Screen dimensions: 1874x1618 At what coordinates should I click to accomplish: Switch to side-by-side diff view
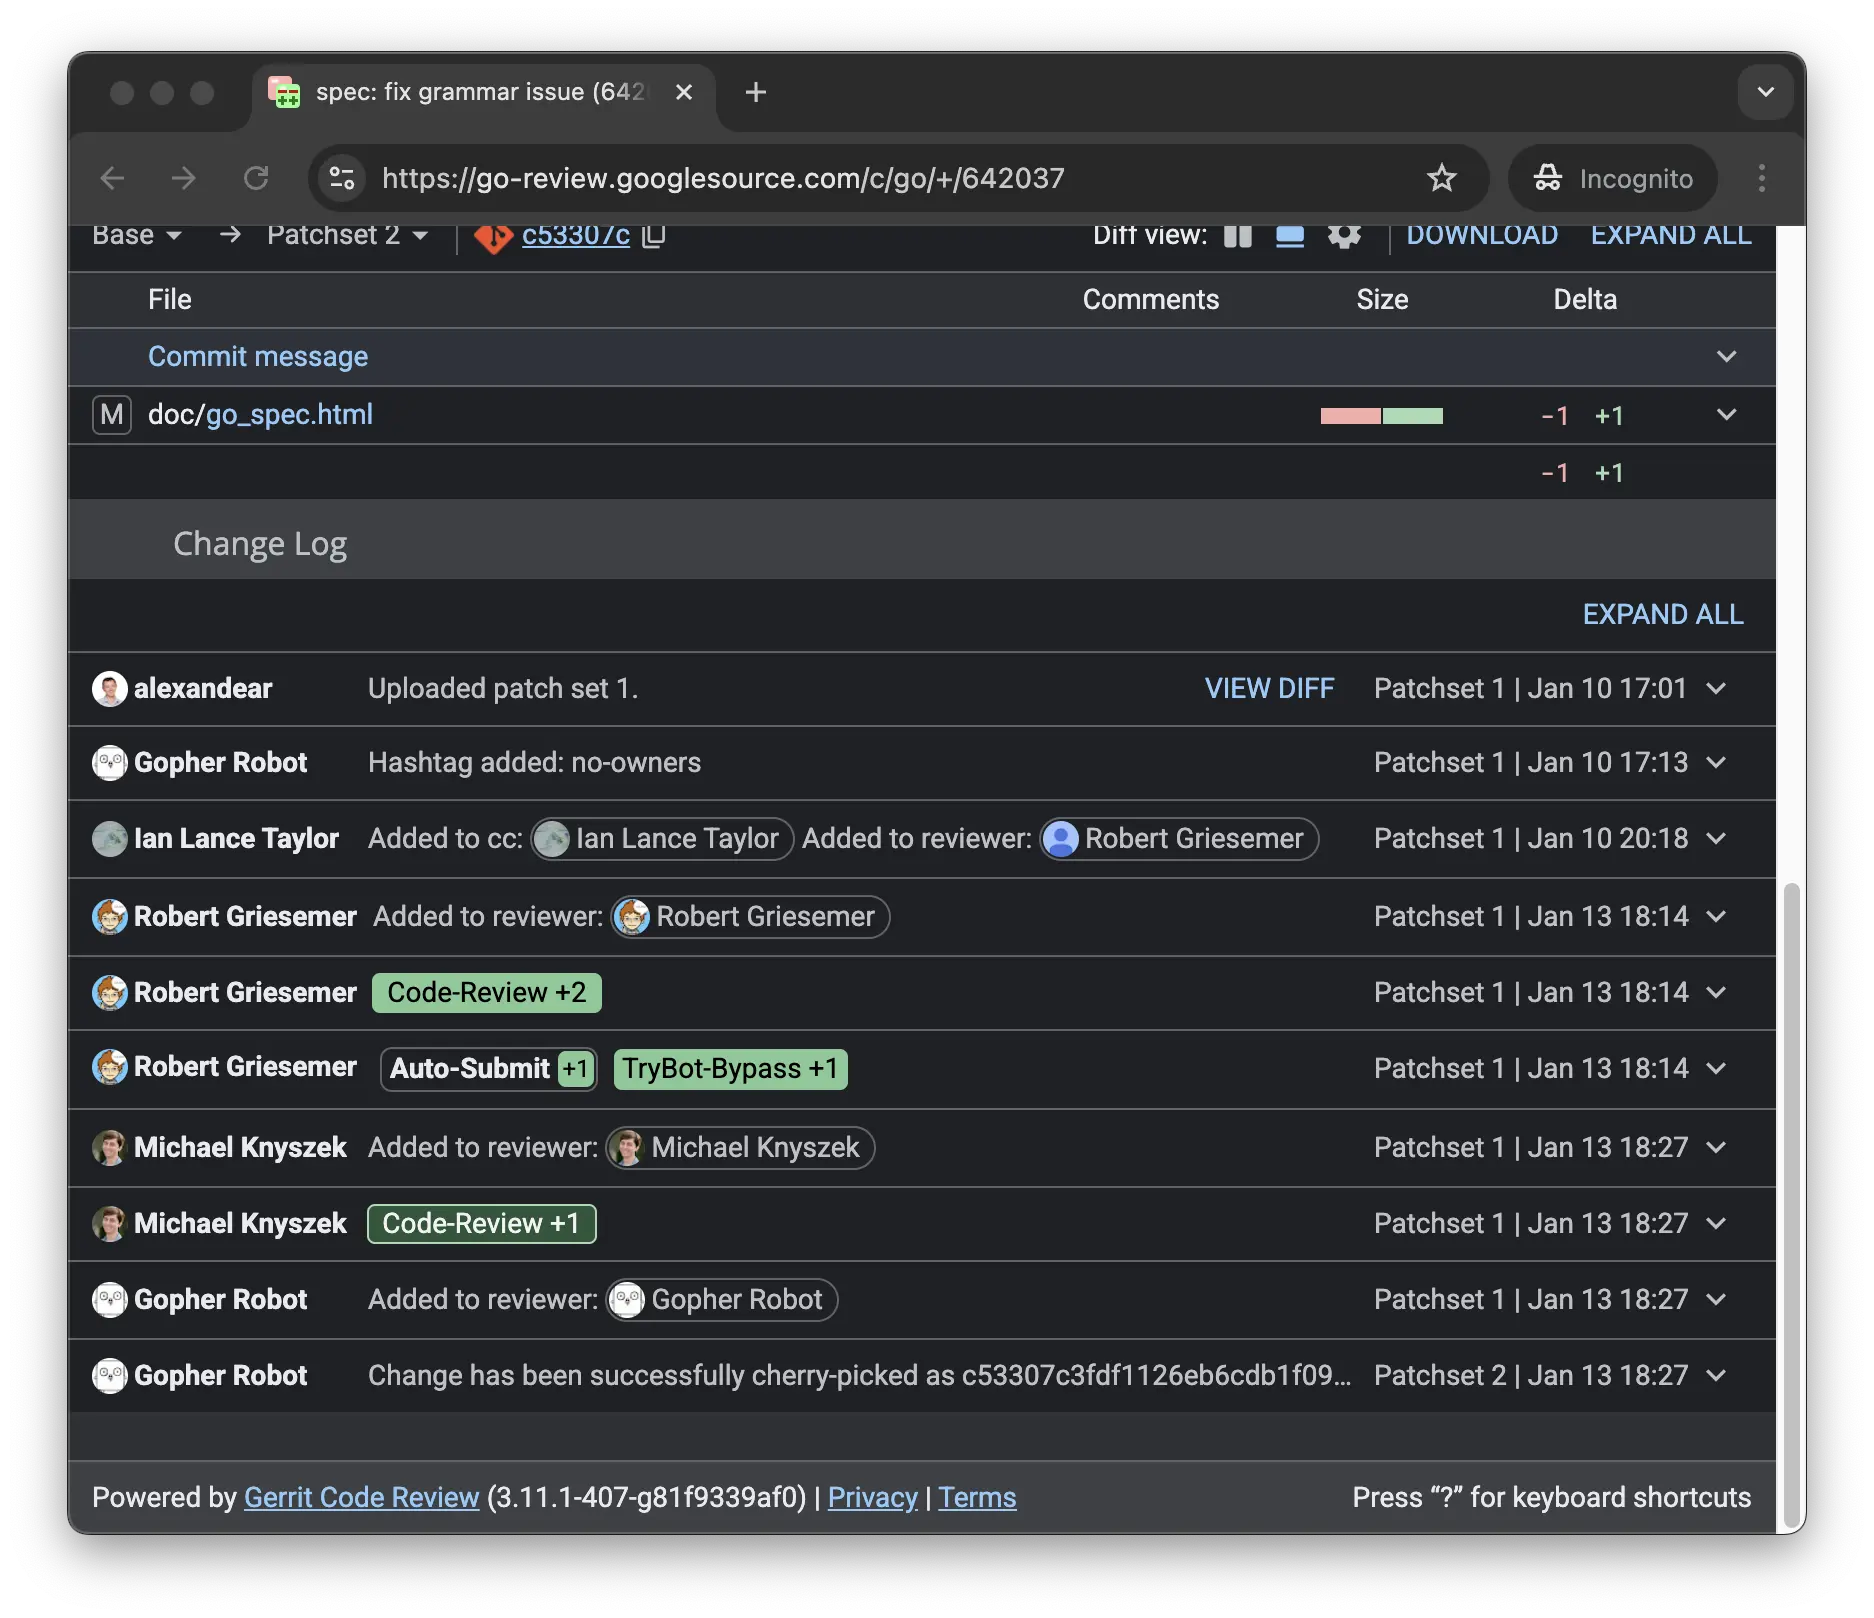pyautogui.click(x=1238, y=236)
